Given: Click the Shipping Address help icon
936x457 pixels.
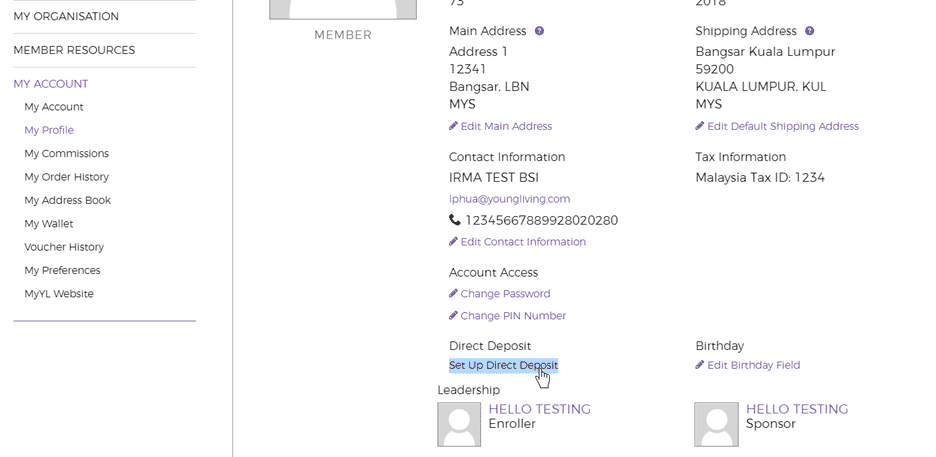Looking at the screenshot, I should tap(809, 31).
